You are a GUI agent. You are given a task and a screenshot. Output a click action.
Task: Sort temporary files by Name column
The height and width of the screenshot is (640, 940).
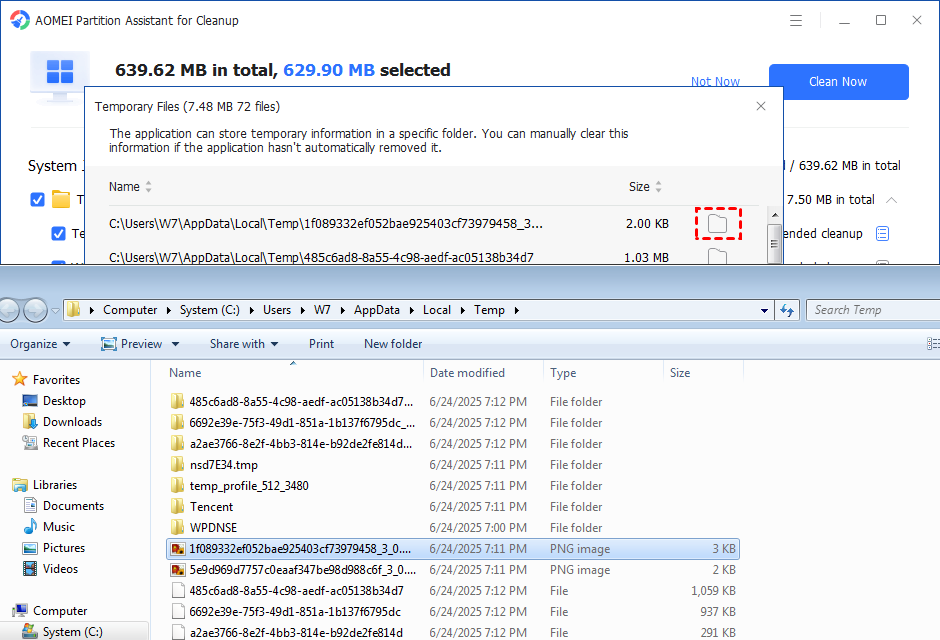130,186
